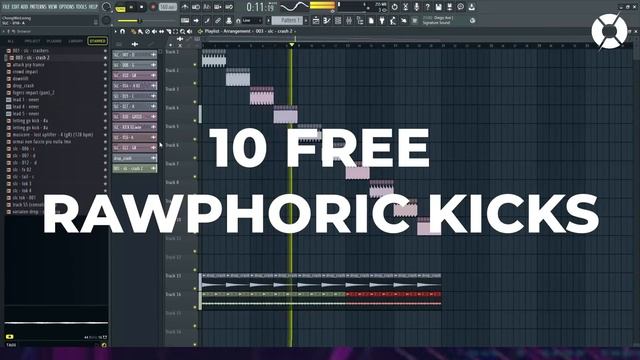Open the Mixer view icon
Image resolution: width=640 pixels, height=360 pixels.
[349, 20]
